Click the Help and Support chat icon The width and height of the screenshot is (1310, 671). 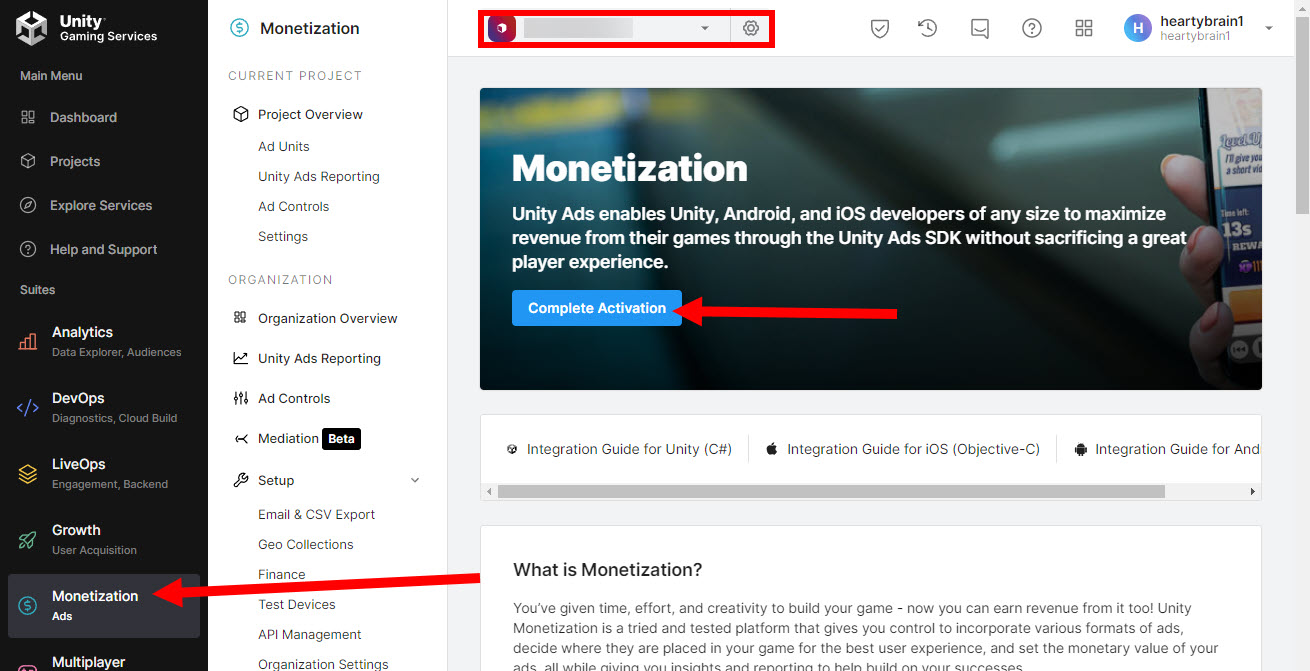coord(28,249)
